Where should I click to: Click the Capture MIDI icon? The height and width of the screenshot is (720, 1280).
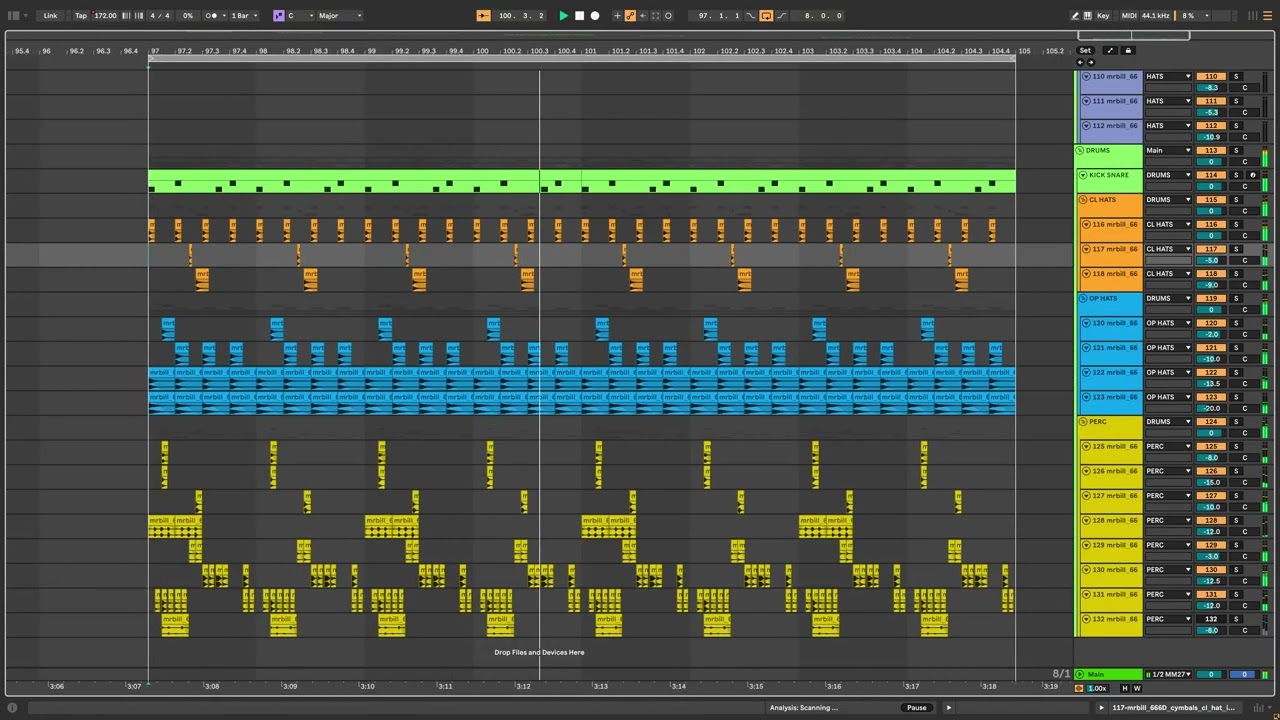pos(655,16)
